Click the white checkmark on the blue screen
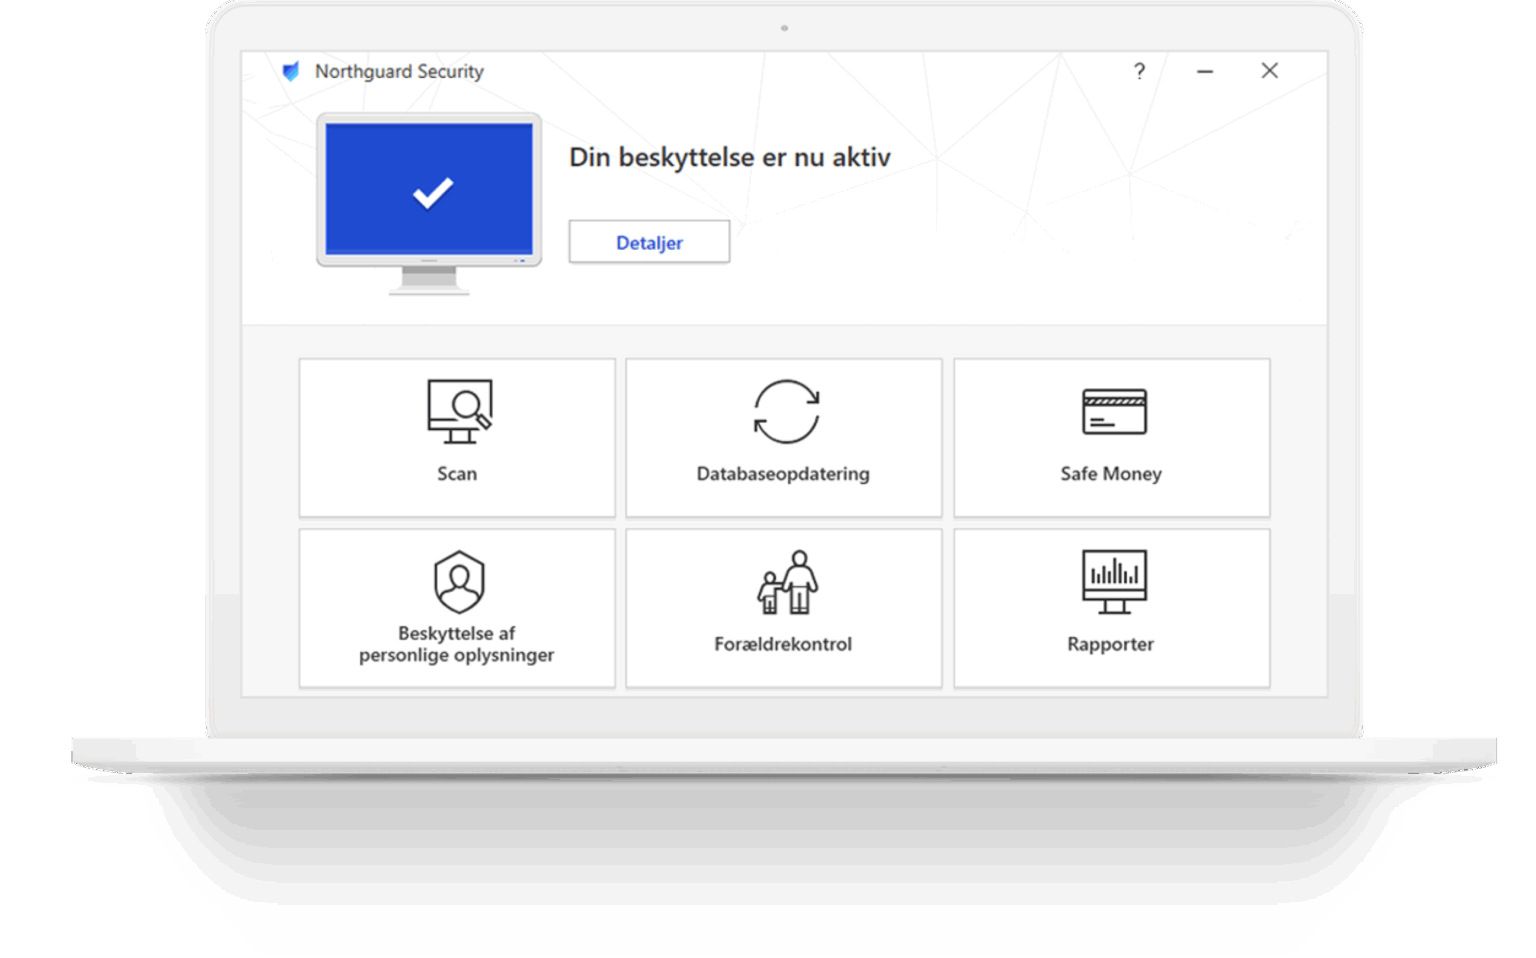The width and height of the screenshot is (1536, 958). [433, 192]
